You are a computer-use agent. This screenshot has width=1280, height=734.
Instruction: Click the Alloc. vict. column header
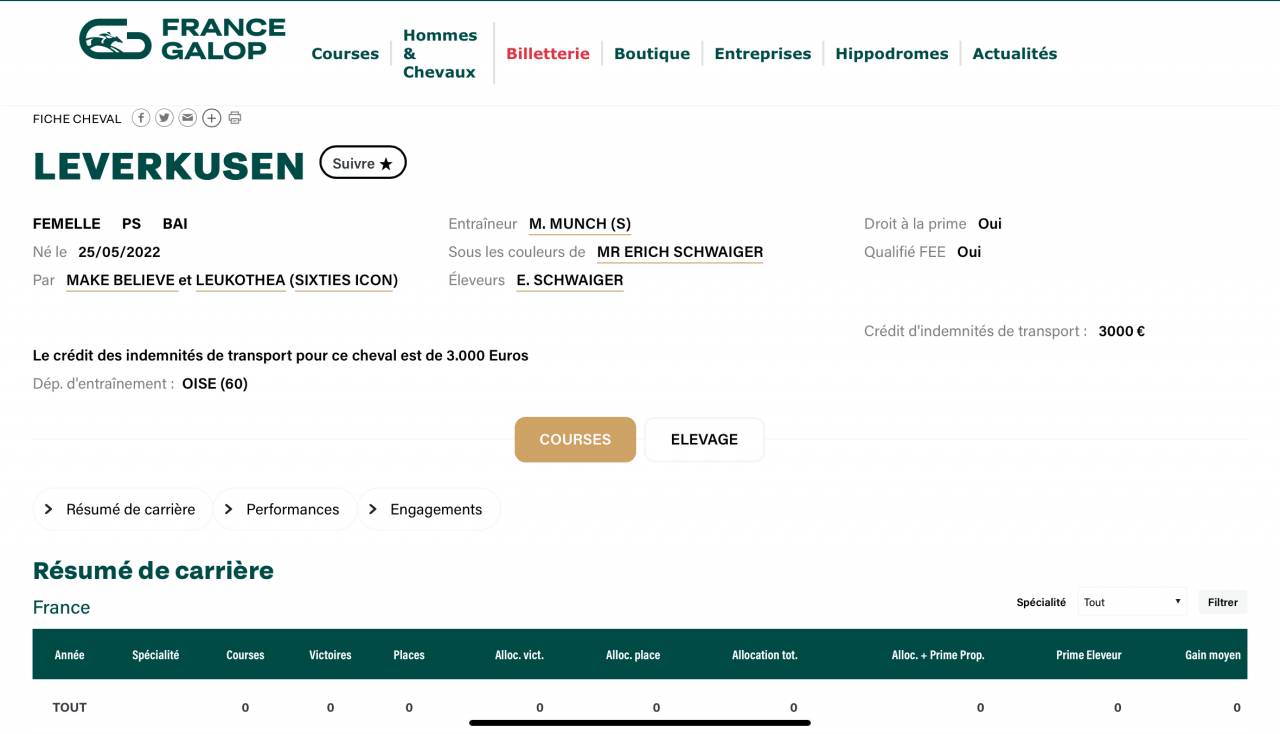(519, 655)
